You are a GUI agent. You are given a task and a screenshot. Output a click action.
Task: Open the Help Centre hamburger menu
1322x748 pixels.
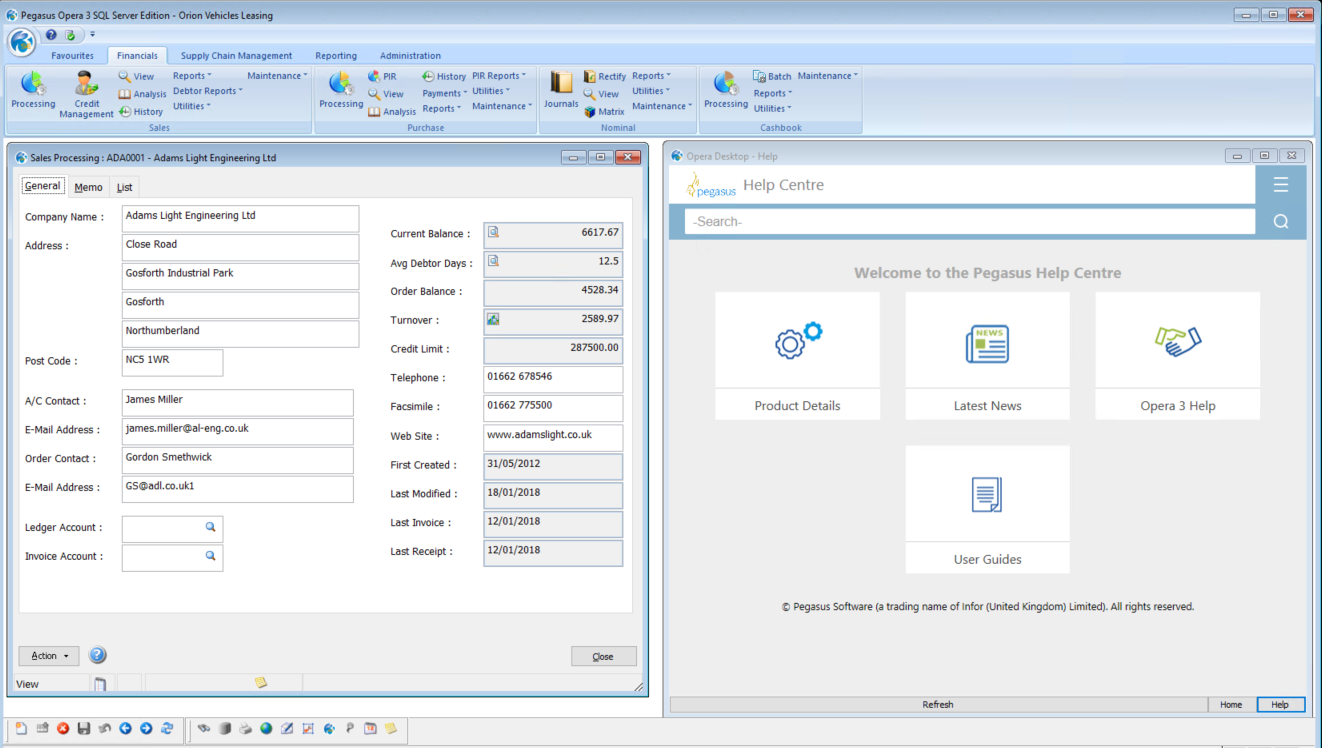[x=1280, y=185]
